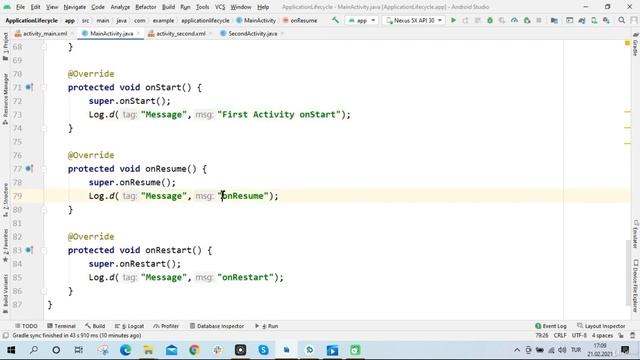Click override gutter marker beside onResume
This screenshot has height=360, width=640.
pyautogui.click(x=29, y=168)
